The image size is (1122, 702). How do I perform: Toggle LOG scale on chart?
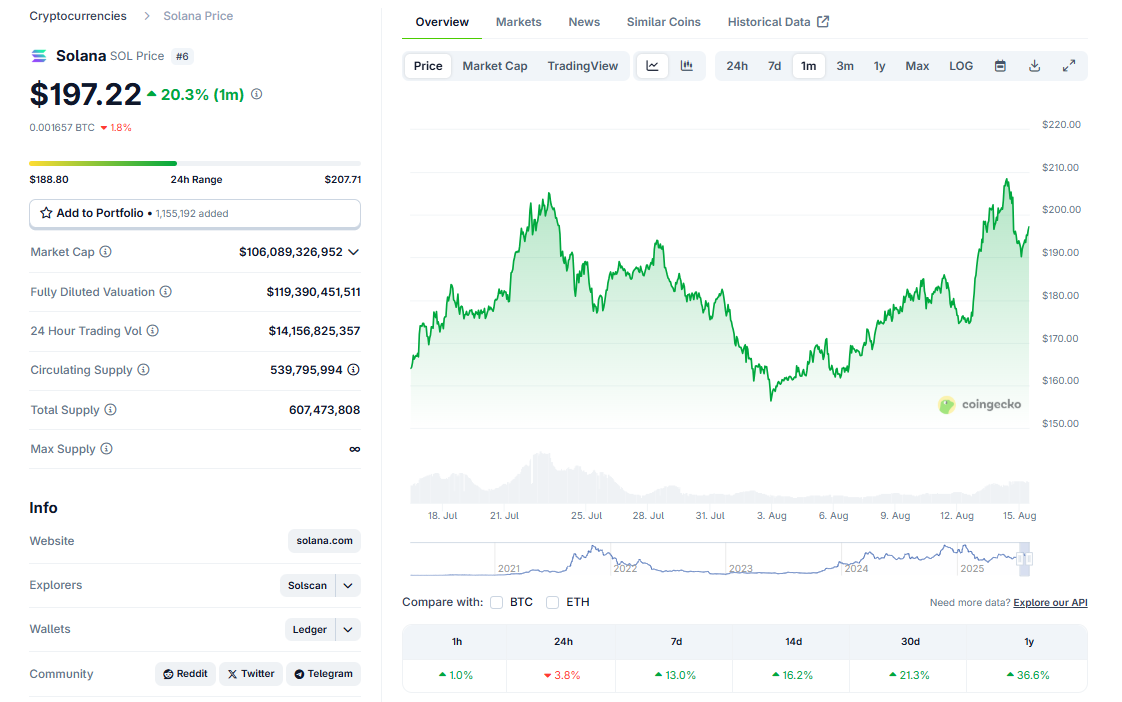(961, 66)
